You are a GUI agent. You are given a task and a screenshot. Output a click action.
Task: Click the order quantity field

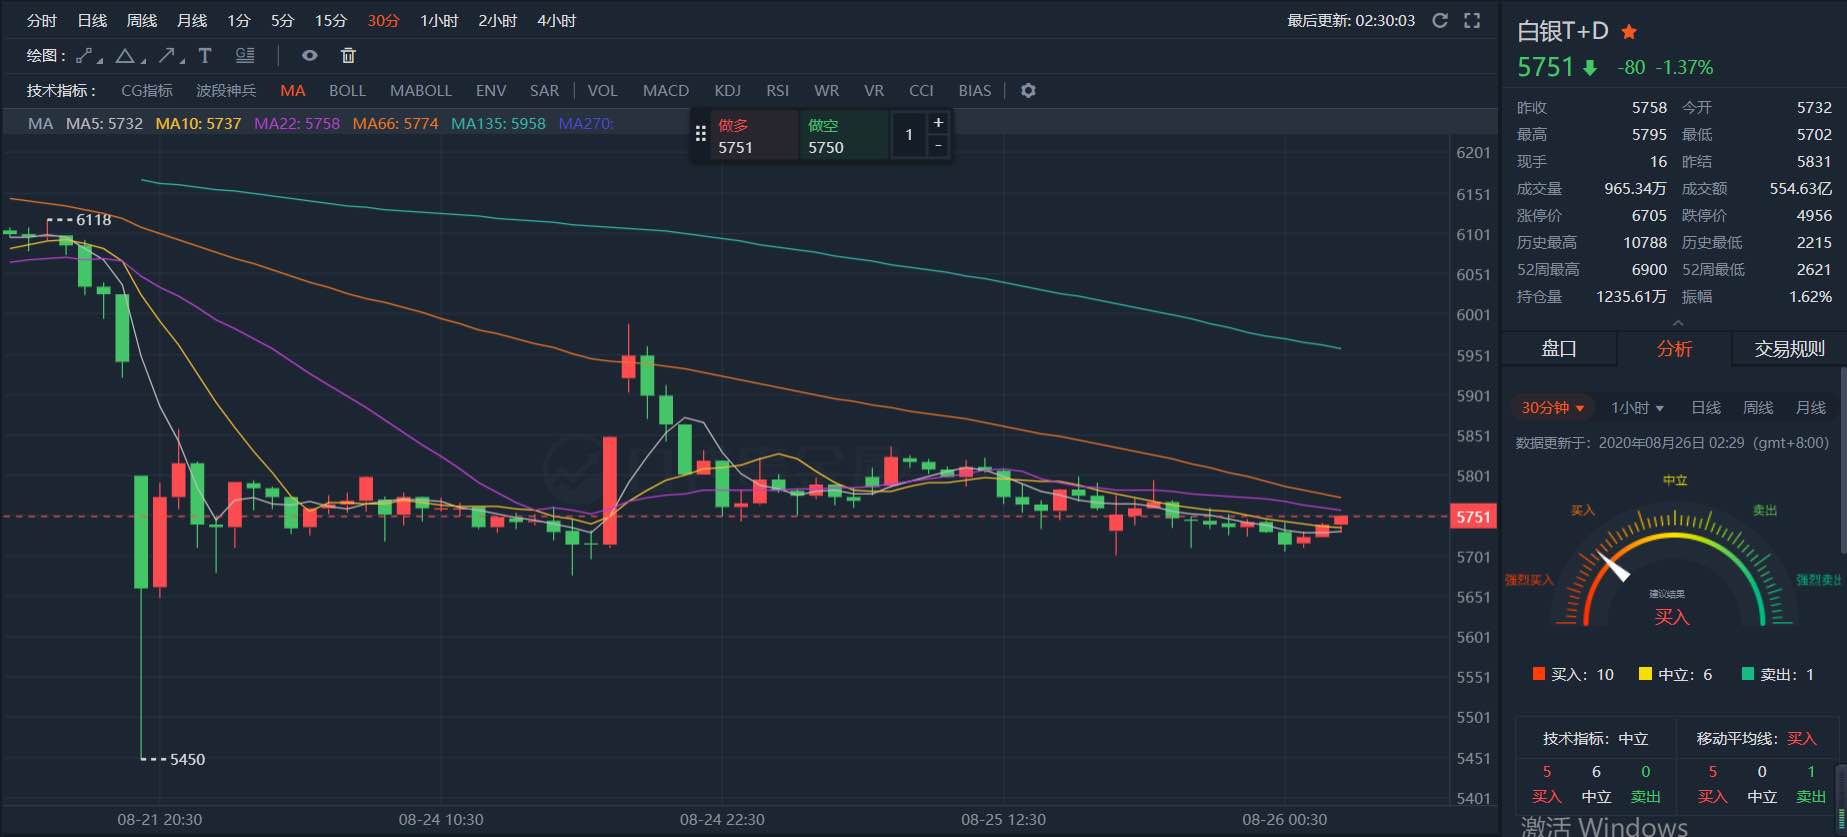(x=908, y=134)
